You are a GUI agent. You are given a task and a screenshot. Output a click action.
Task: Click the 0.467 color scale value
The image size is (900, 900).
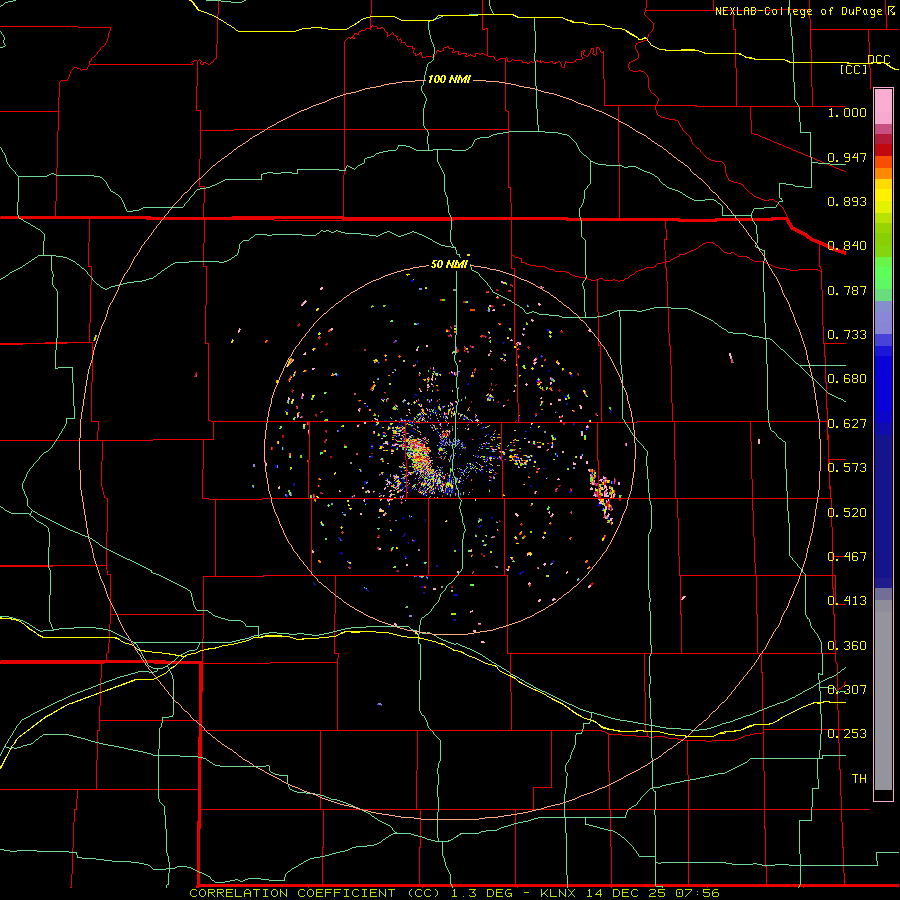point(847,557)
